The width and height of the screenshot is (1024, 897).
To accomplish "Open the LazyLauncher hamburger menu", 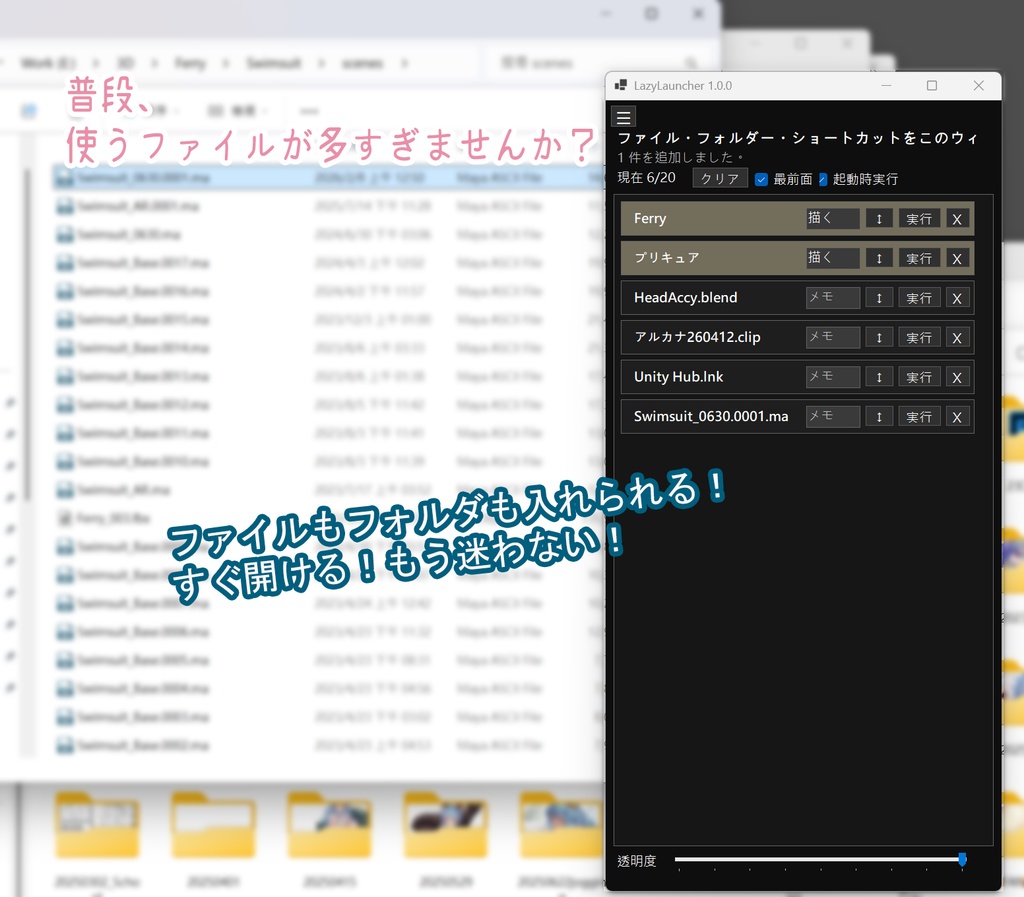I will (x=624, y=115).
